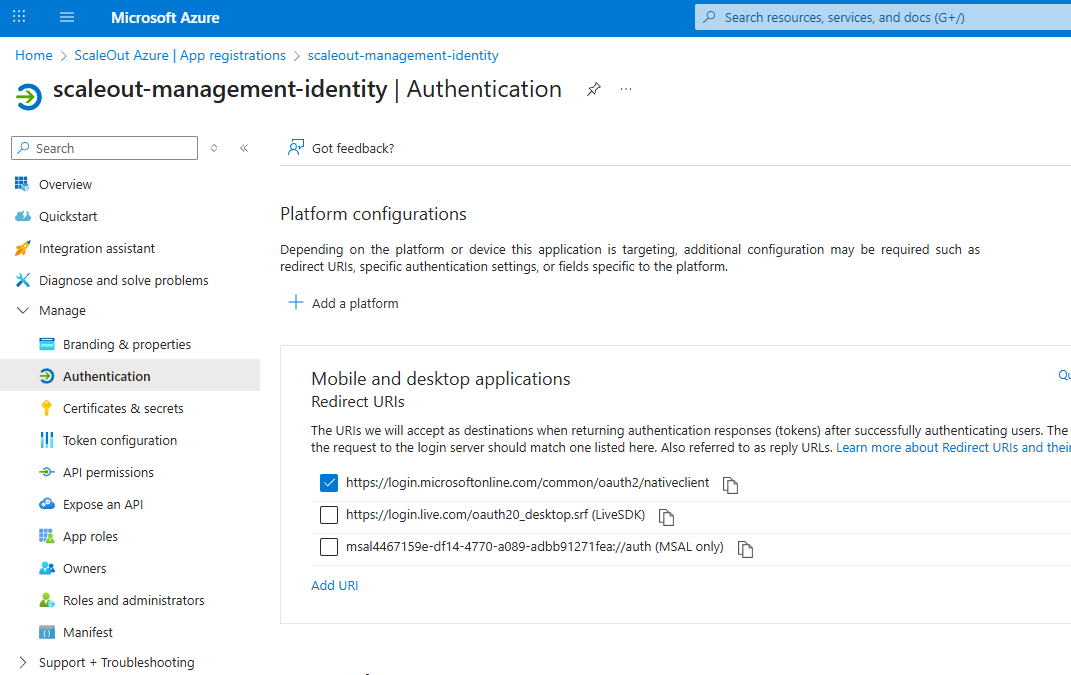The width and height of the screenshot is (1071, 675).
Task: Click the Branding & properties icon
Action: coord(46,344)
